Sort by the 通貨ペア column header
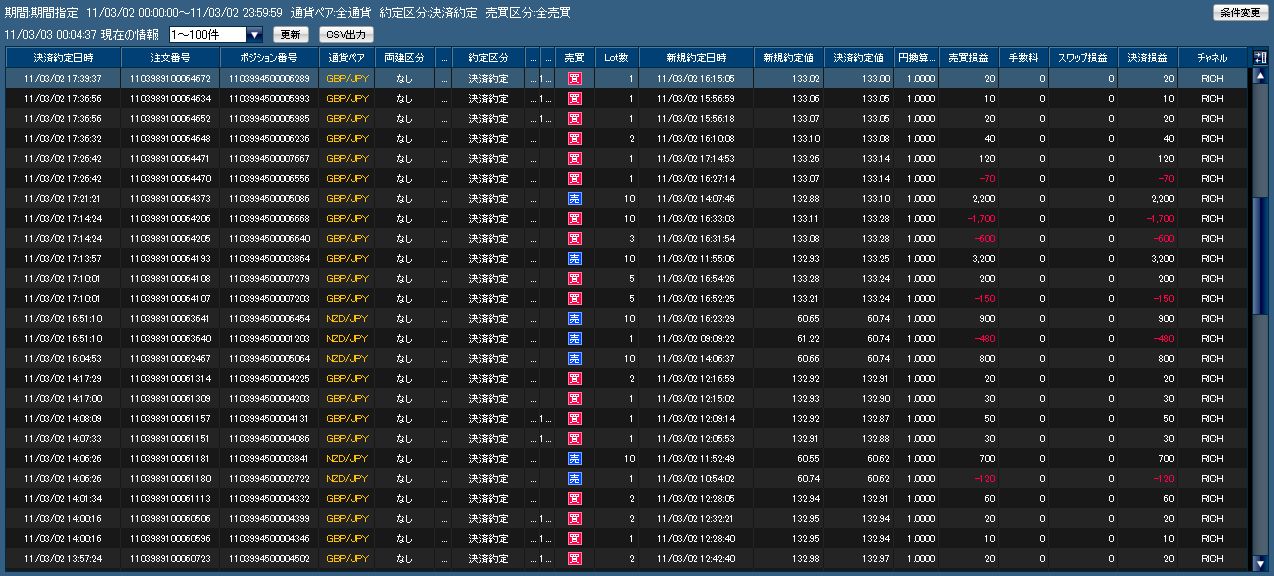This screenshot has height=576, width=1274. (346, 58)
